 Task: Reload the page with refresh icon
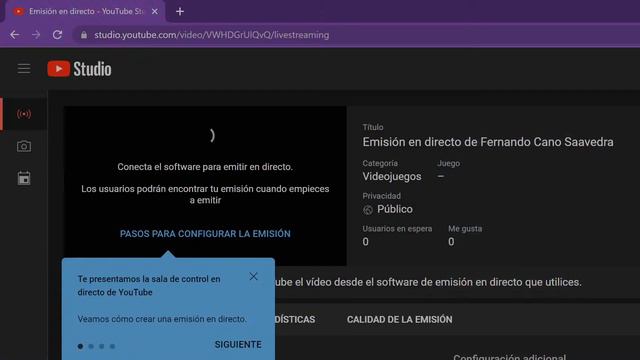[x=58, y=35]
